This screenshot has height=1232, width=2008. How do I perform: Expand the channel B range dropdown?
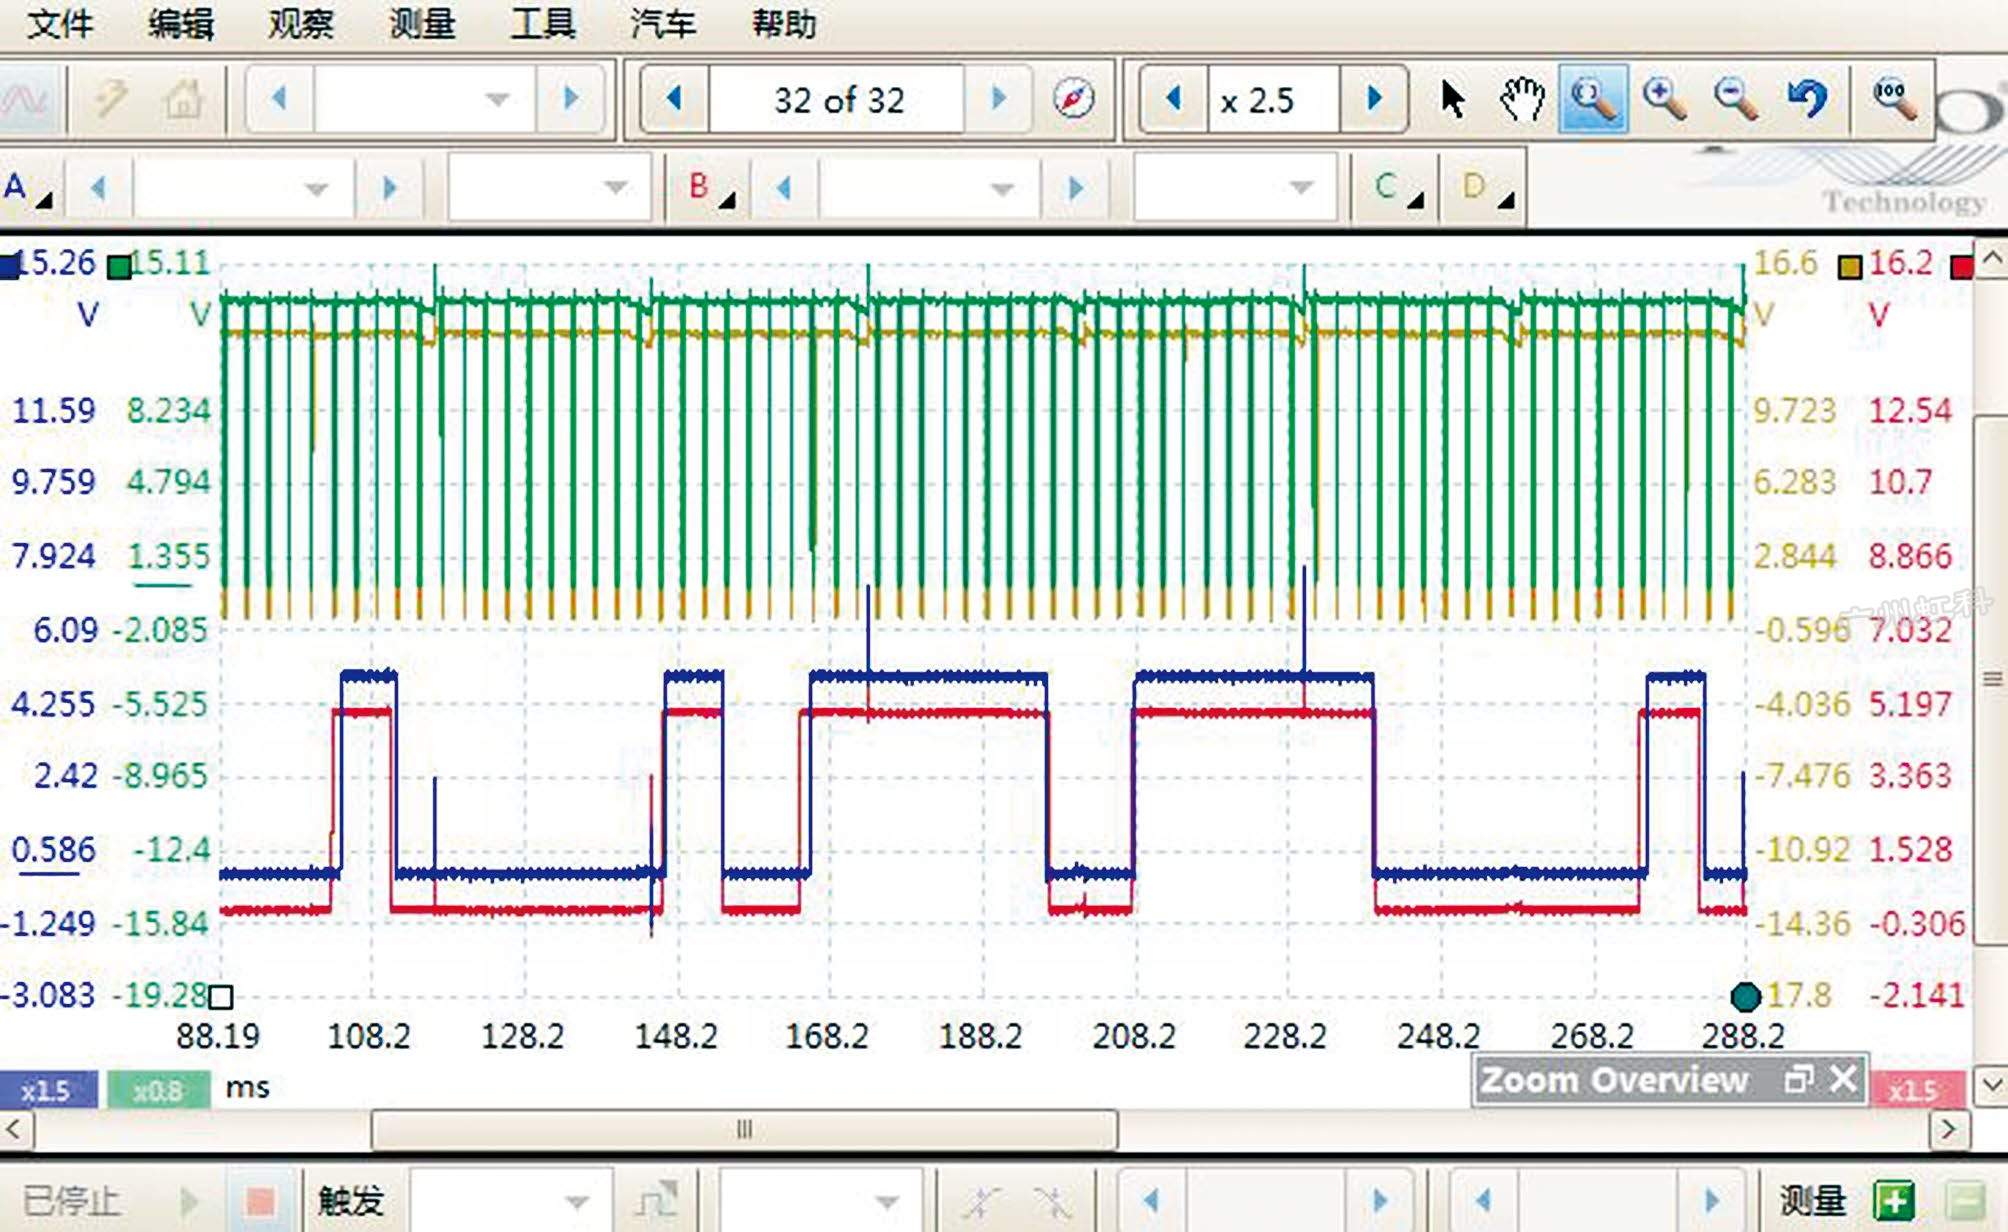[928, 188]
